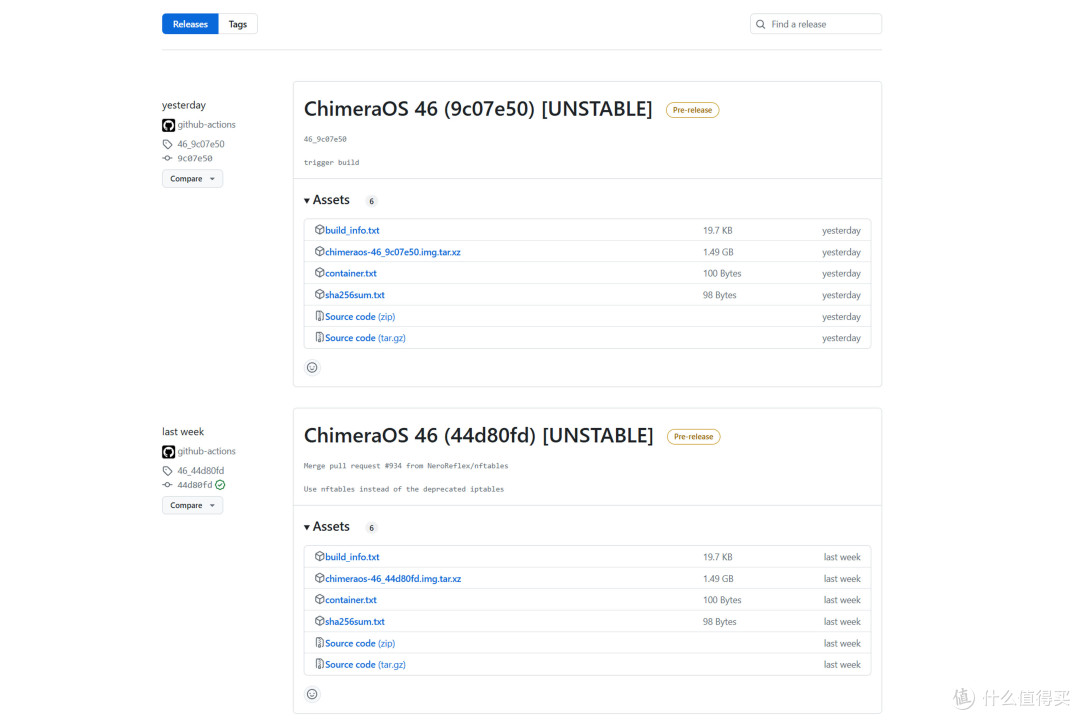Open the Compare dropdown for release 9c07e50
This screenshot has width=1080, height=720.
point(192,178)
